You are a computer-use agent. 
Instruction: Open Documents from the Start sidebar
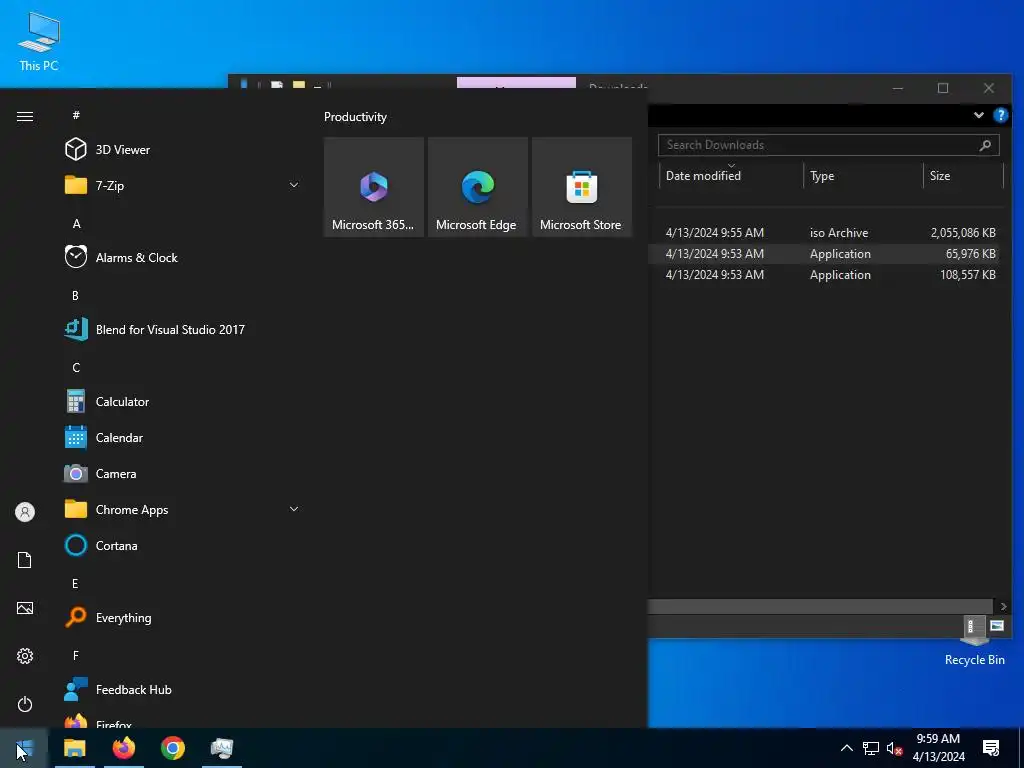(x=25, y=560)
